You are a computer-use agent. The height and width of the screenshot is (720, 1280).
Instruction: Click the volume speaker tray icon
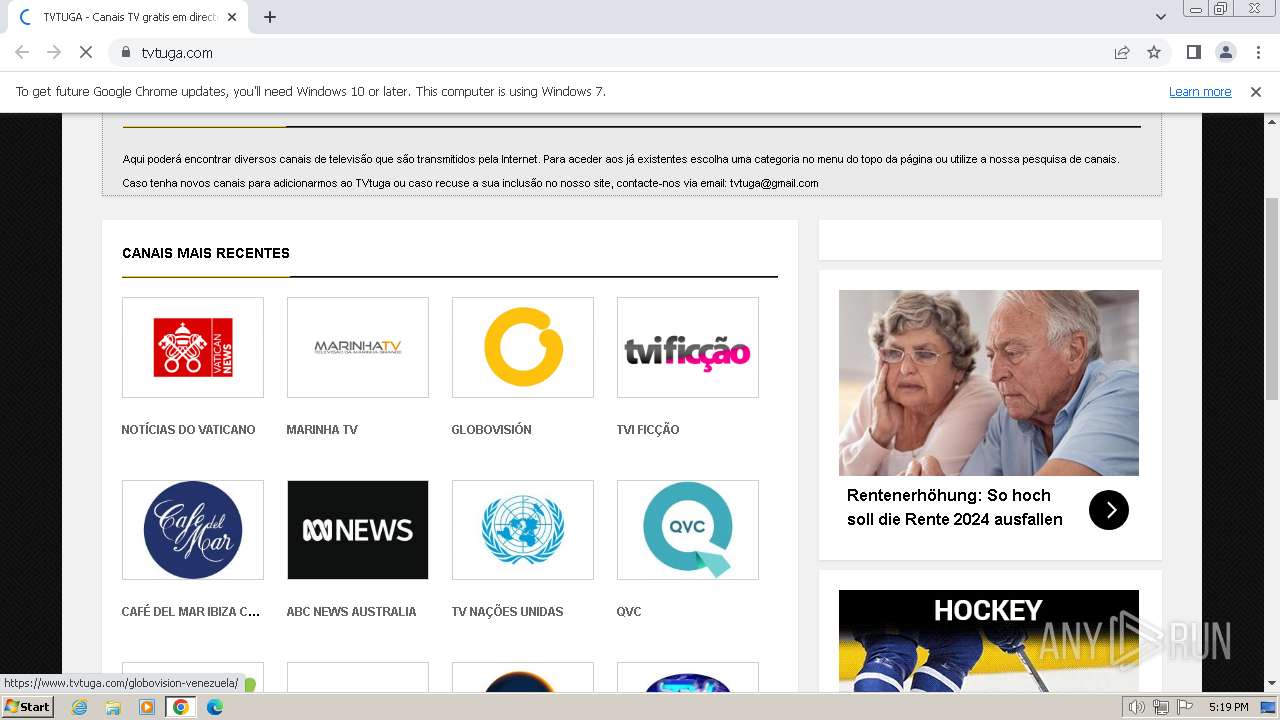tap(1137, 707)
